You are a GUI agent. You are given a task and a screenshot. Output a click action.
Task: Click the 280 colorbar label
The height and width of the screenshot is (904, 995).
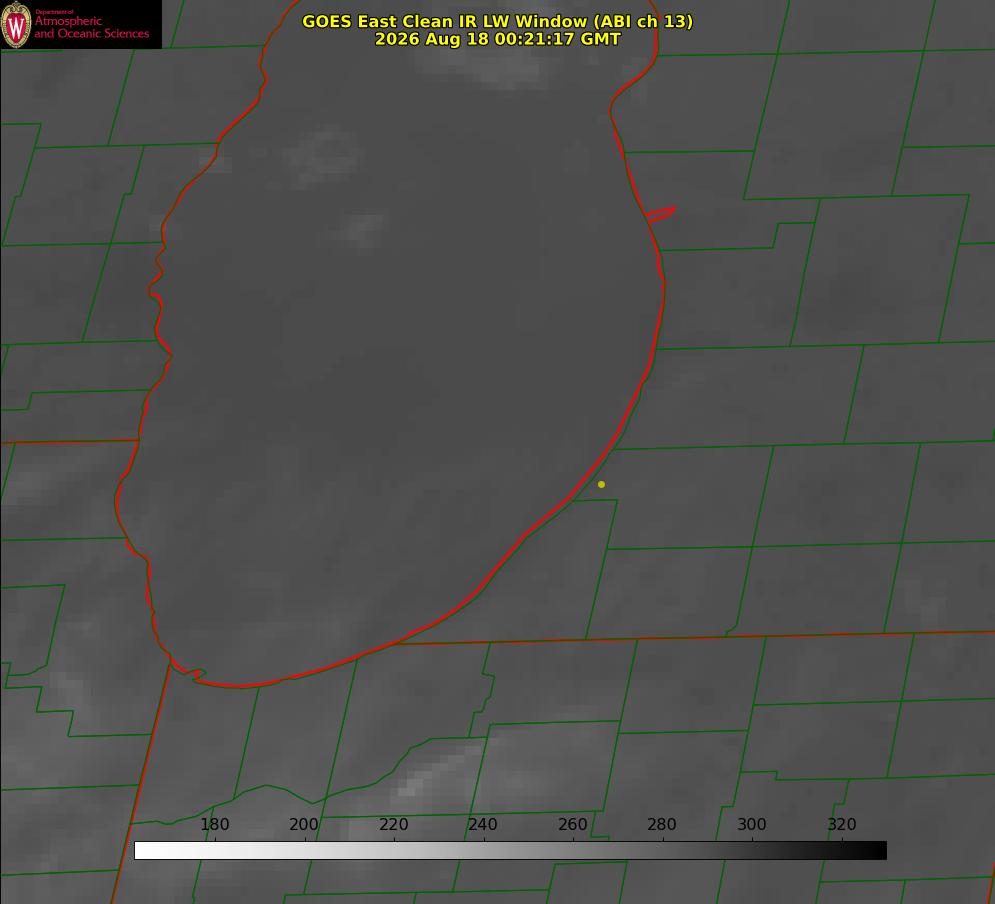tap(662, 824)
